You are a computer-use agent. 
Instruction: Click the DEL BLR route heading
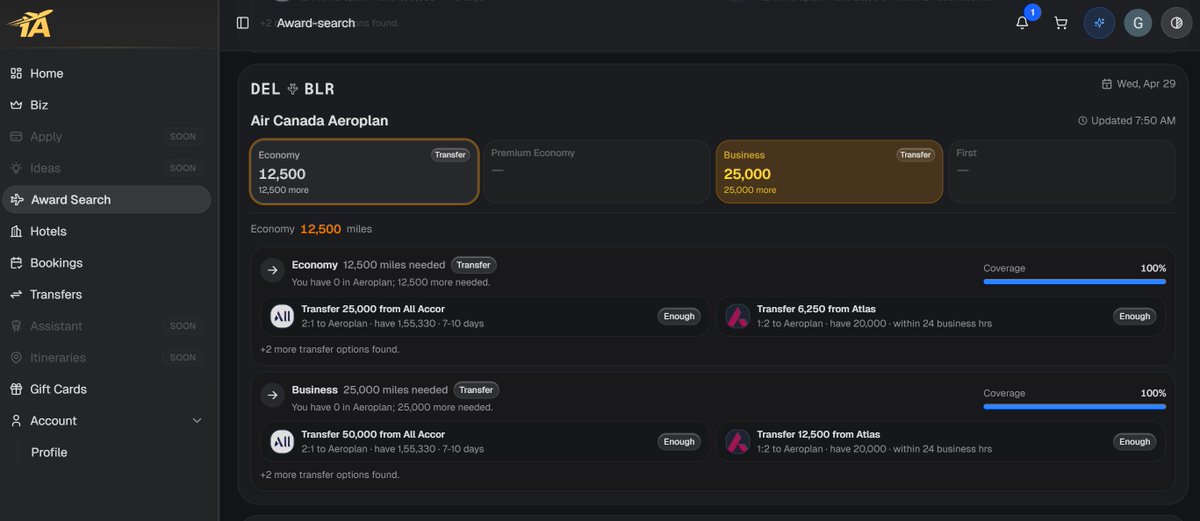pos(292,89)
